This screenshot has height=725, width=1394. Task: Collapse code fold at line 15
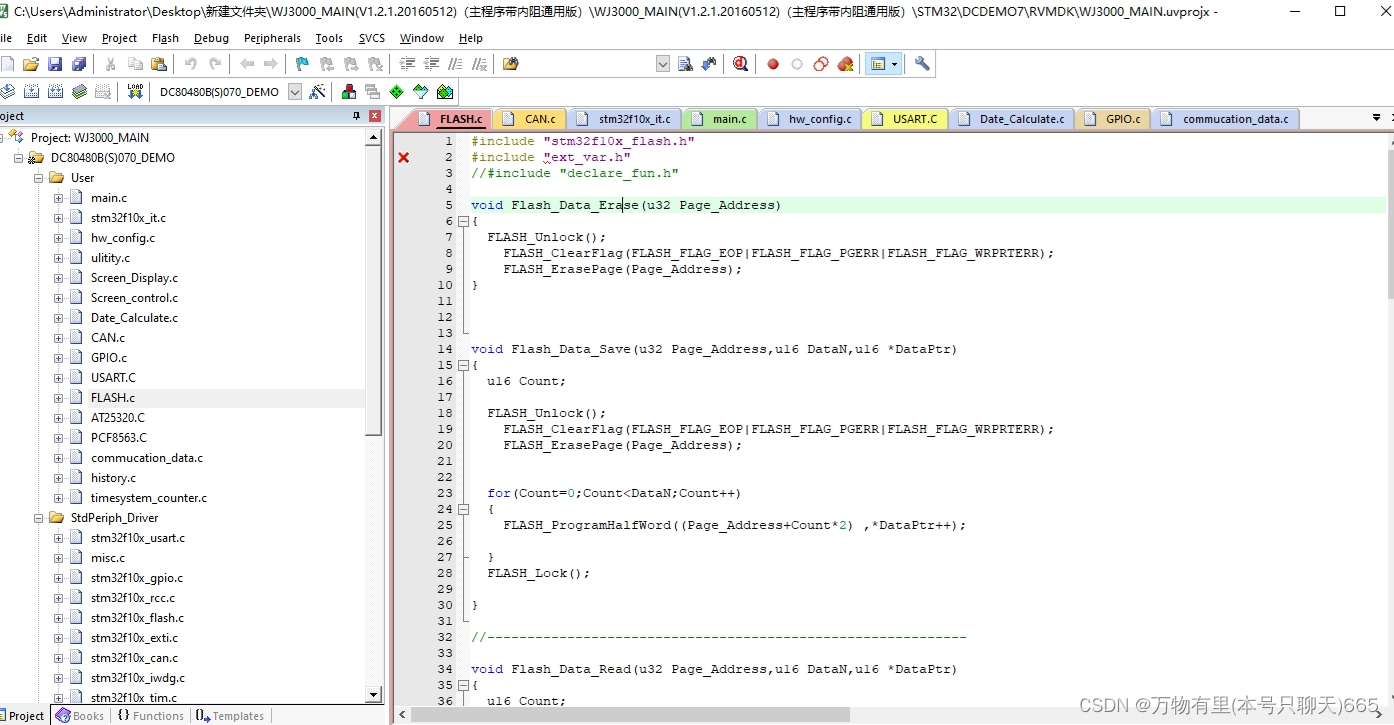(x=463, y=365)
